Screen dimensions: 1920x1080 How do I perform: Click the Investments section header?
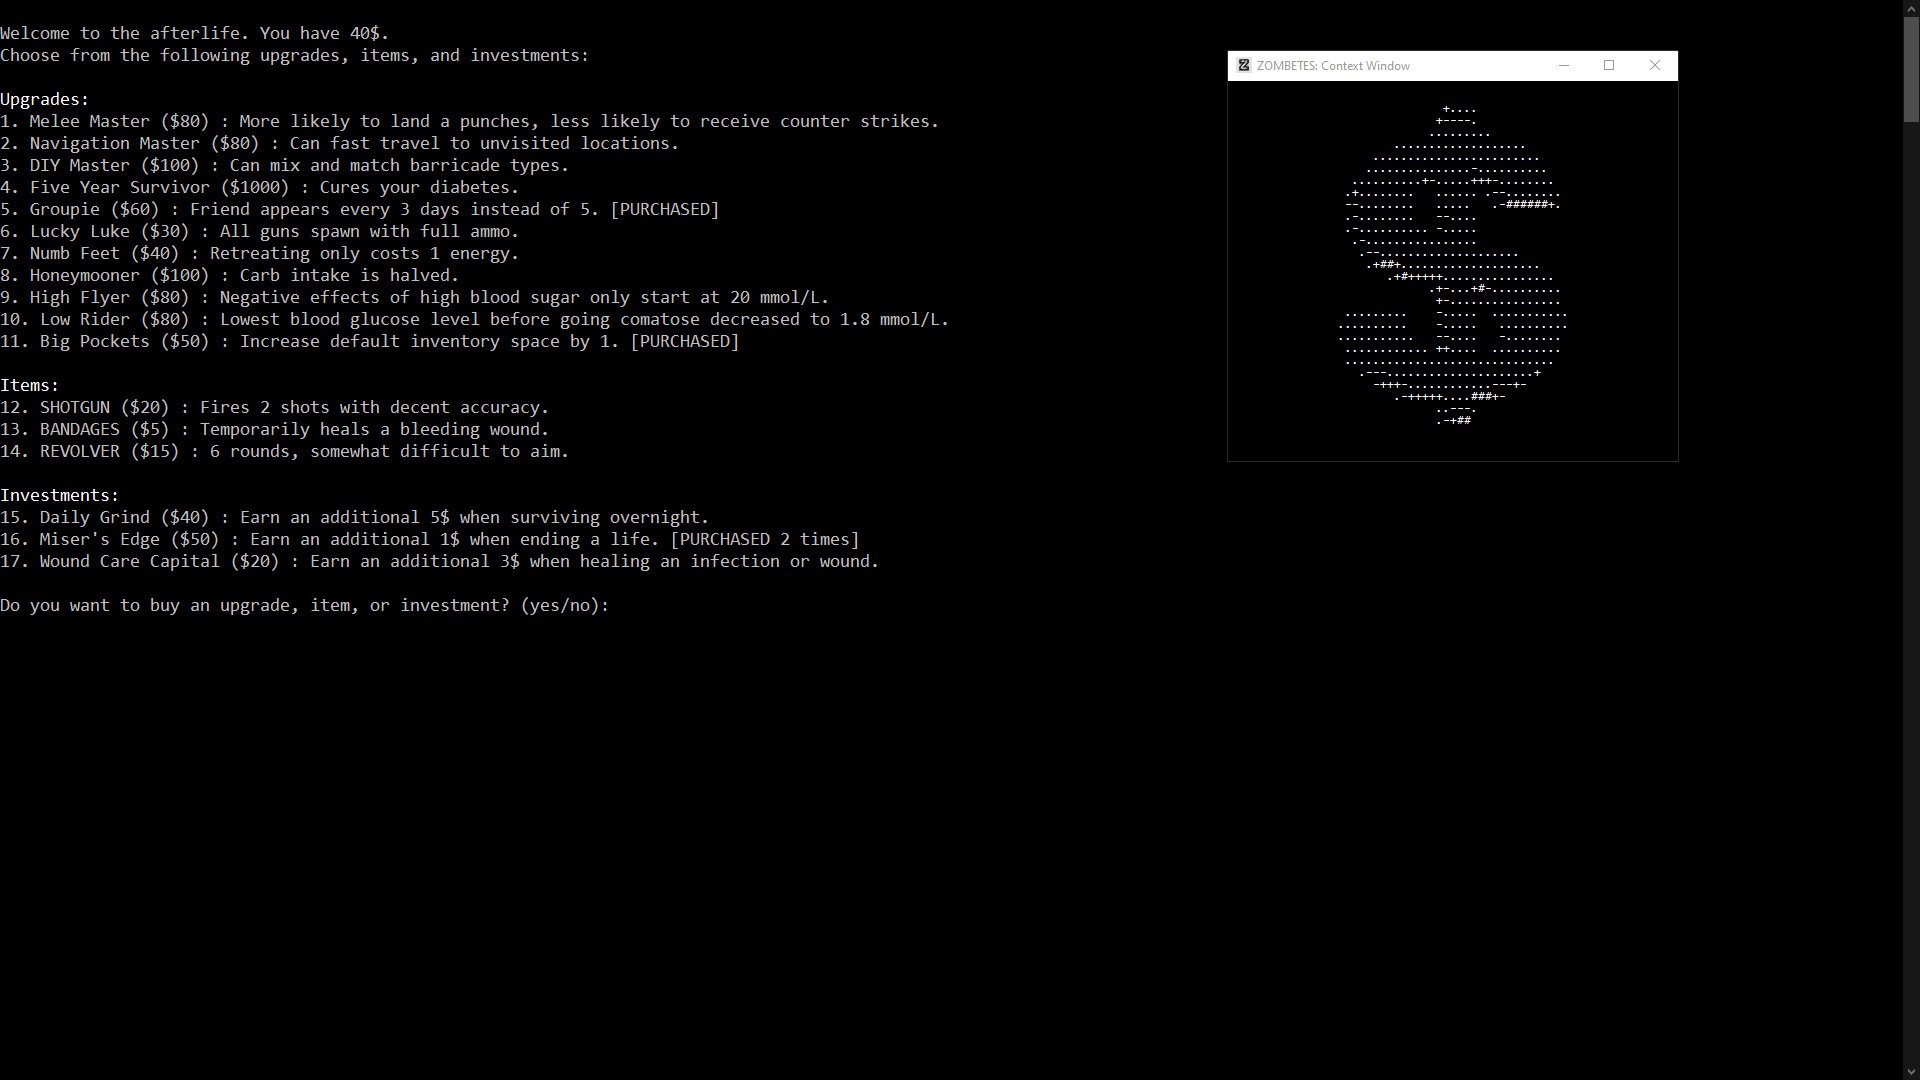coord(58,495)
